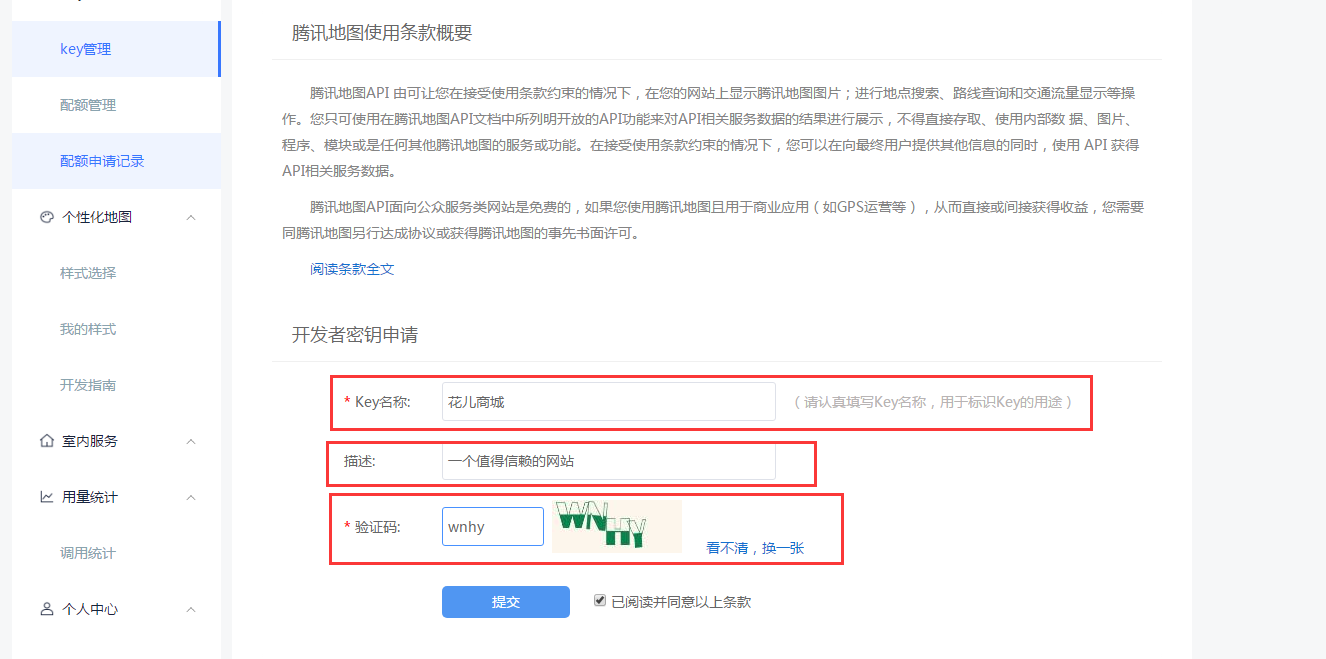Click the 用量统计 chart icon
The height and width of the screenshot is (659, 1326).
46,497
